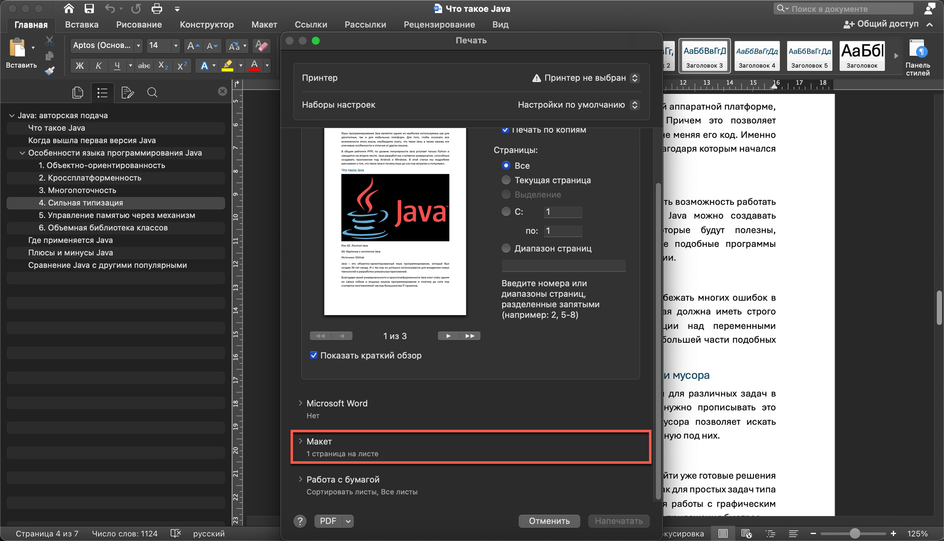Open the PDF dropdown menu
Viewport: 944px width, 541px height.
(x=334, y=521)
